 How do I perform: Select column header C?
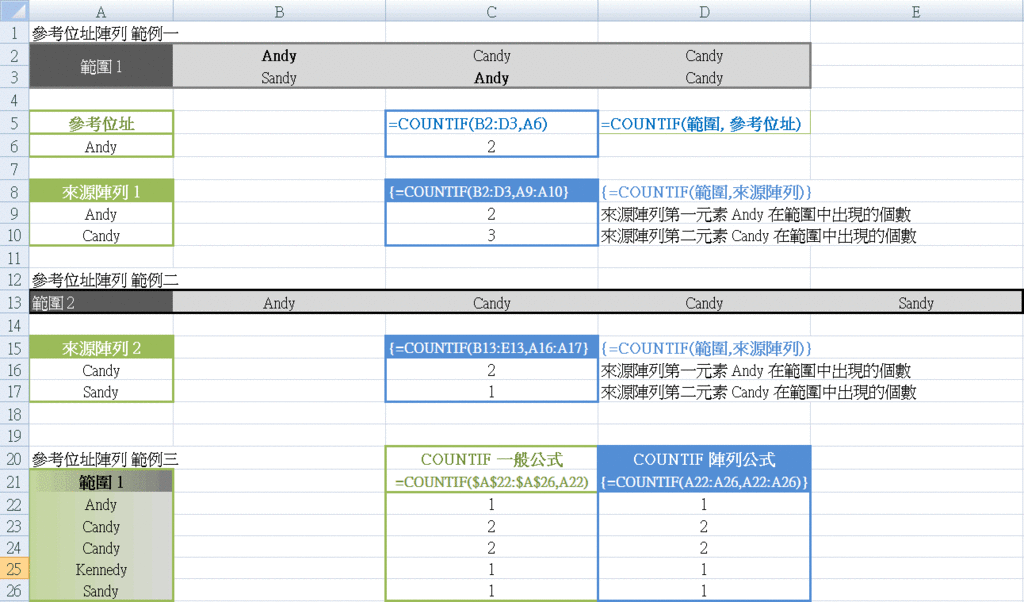coord(491,11)
